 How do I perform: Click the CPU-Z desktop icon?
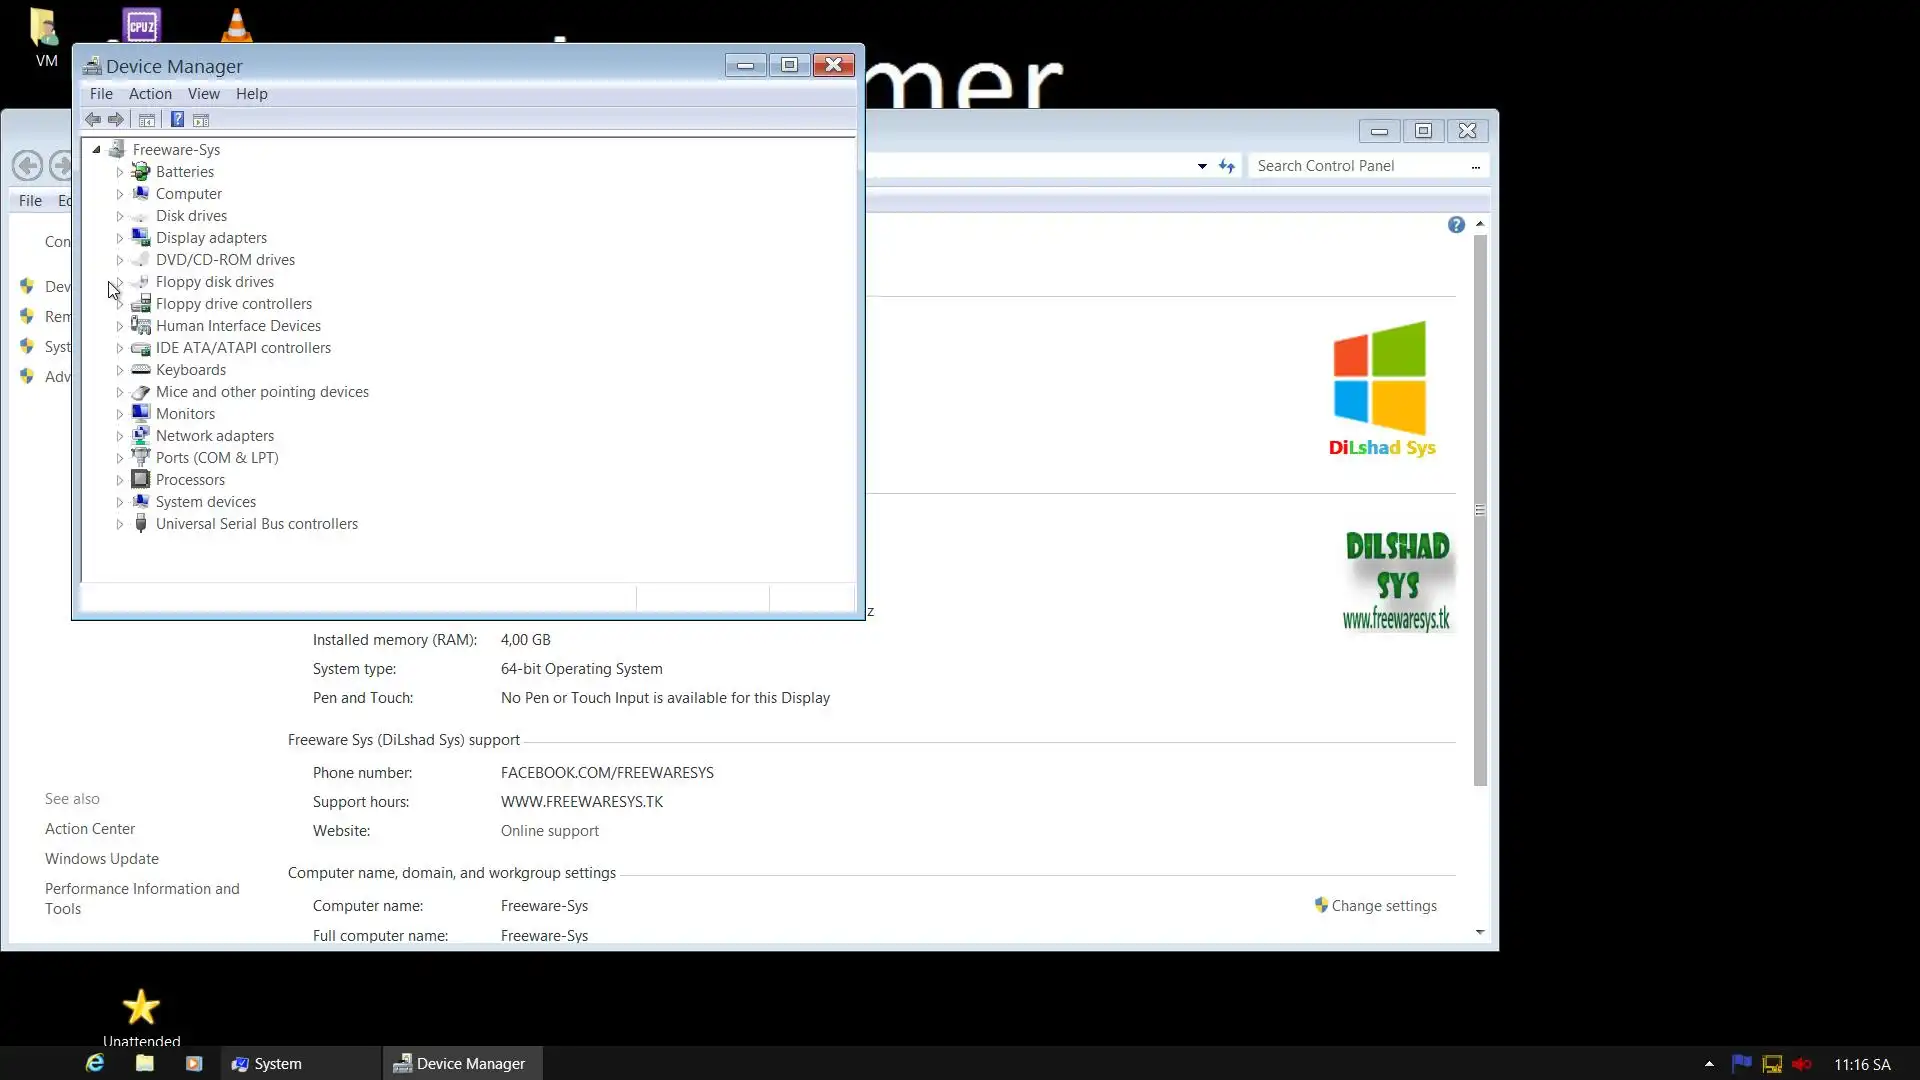pos(141,26)
